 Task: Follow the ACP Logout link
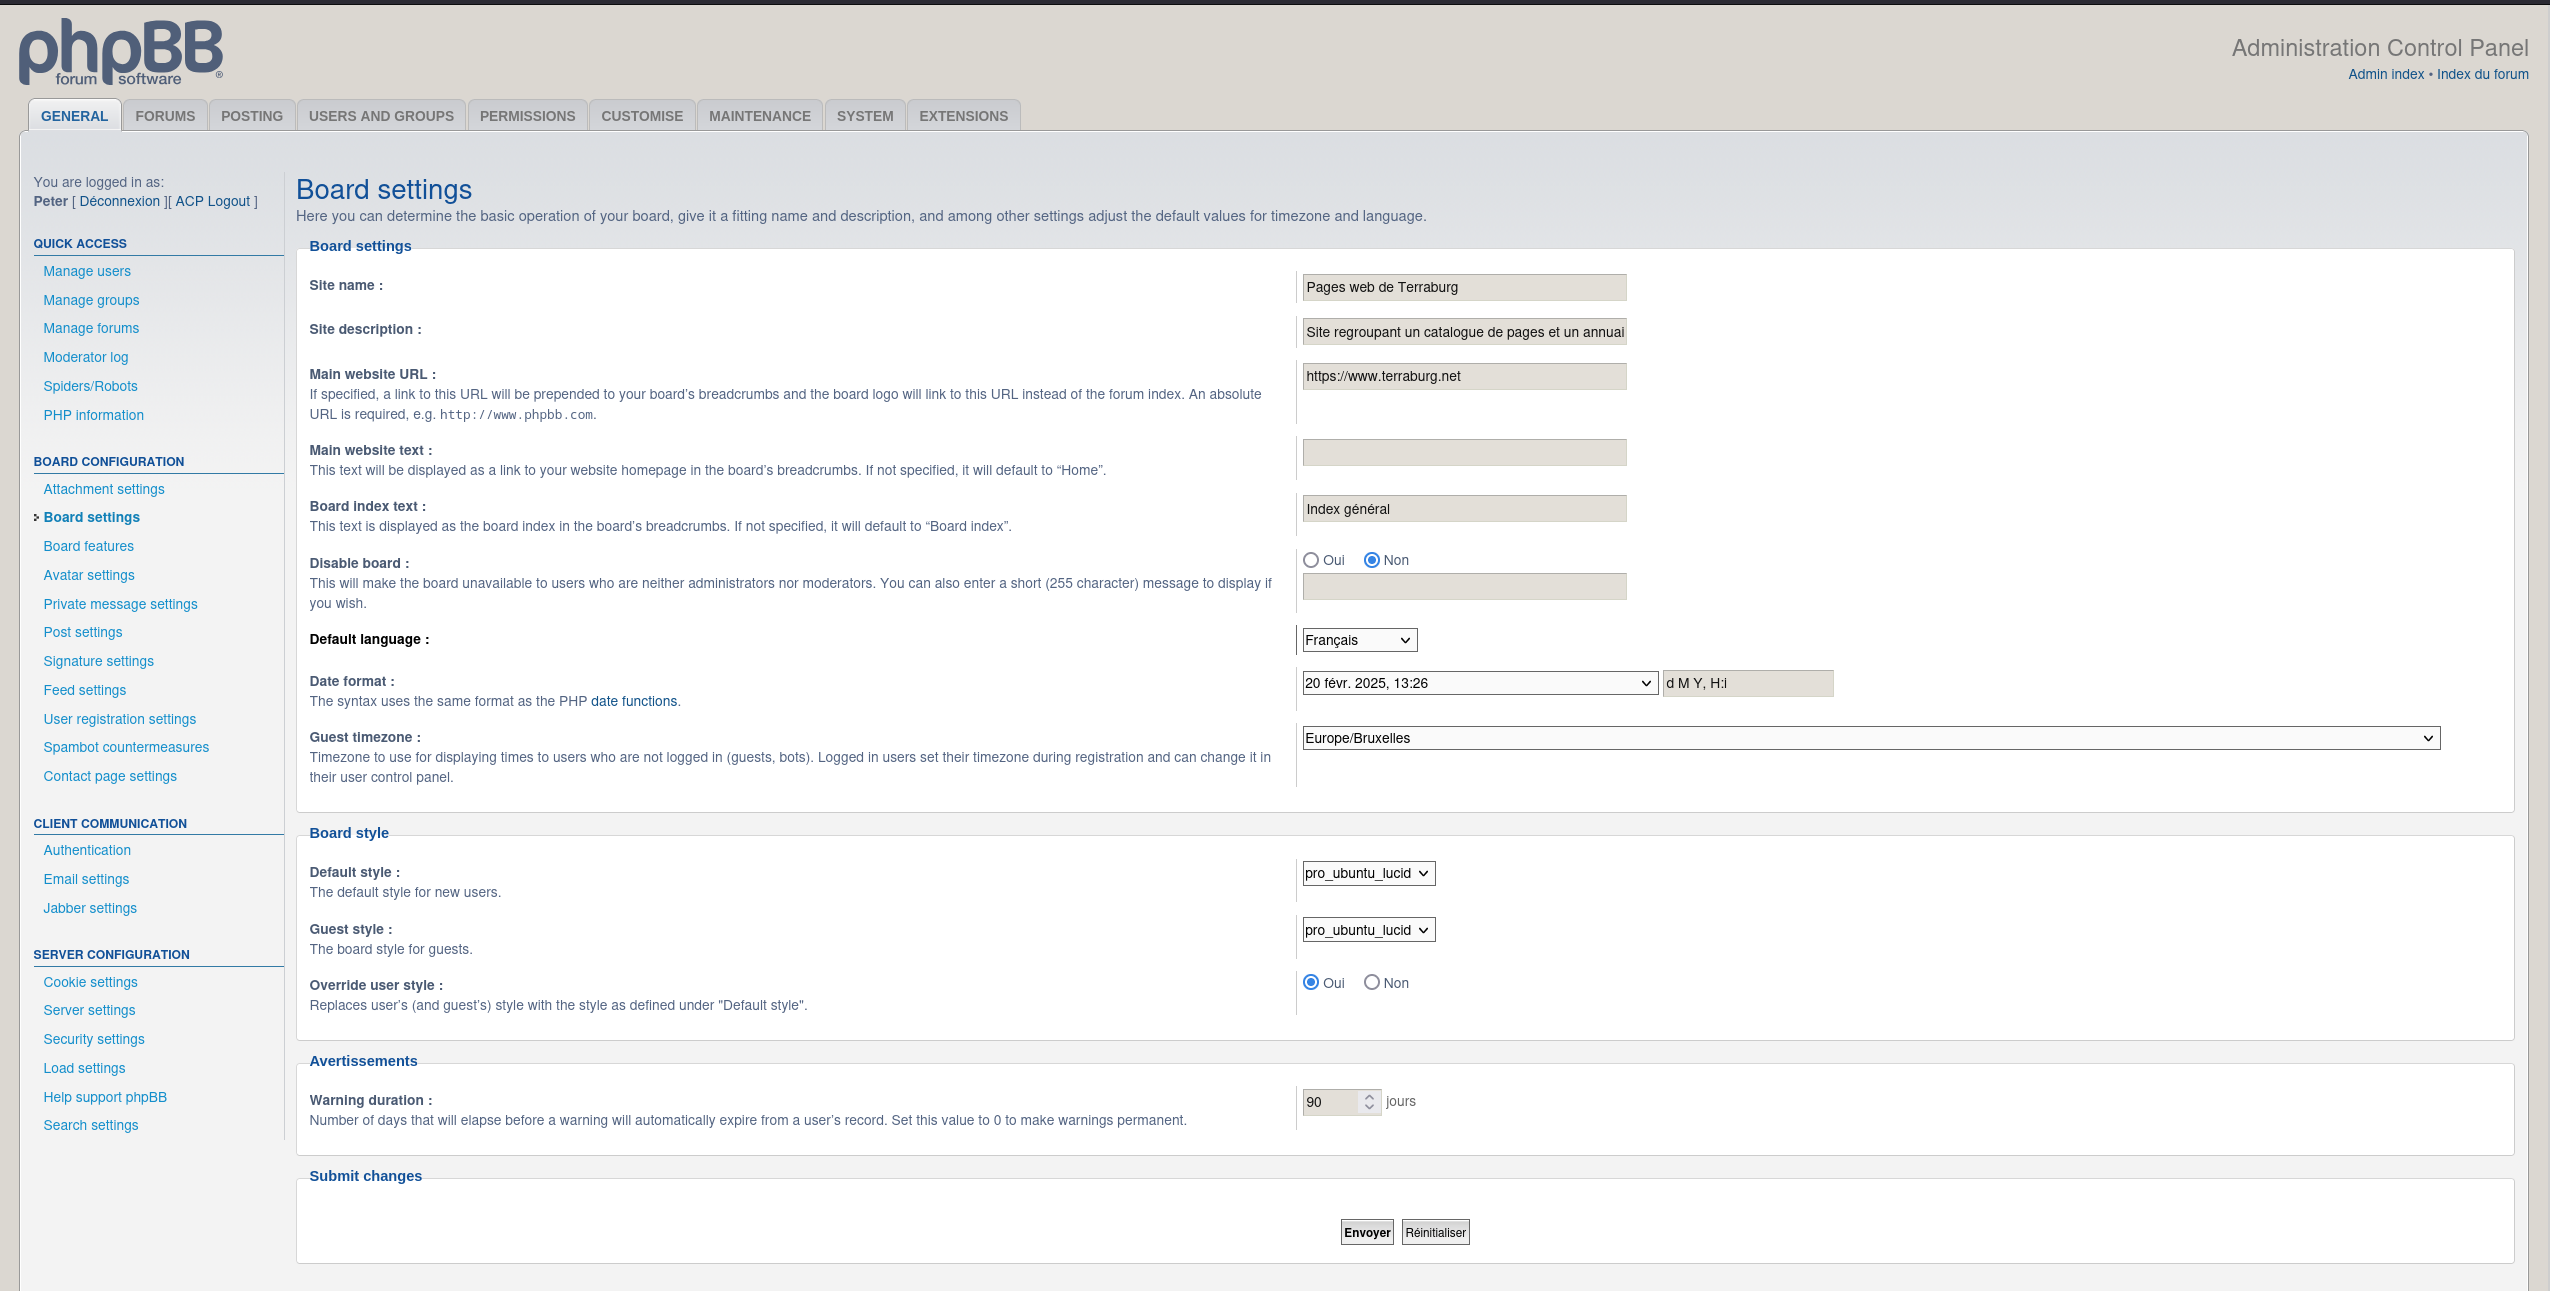point(212,201)
